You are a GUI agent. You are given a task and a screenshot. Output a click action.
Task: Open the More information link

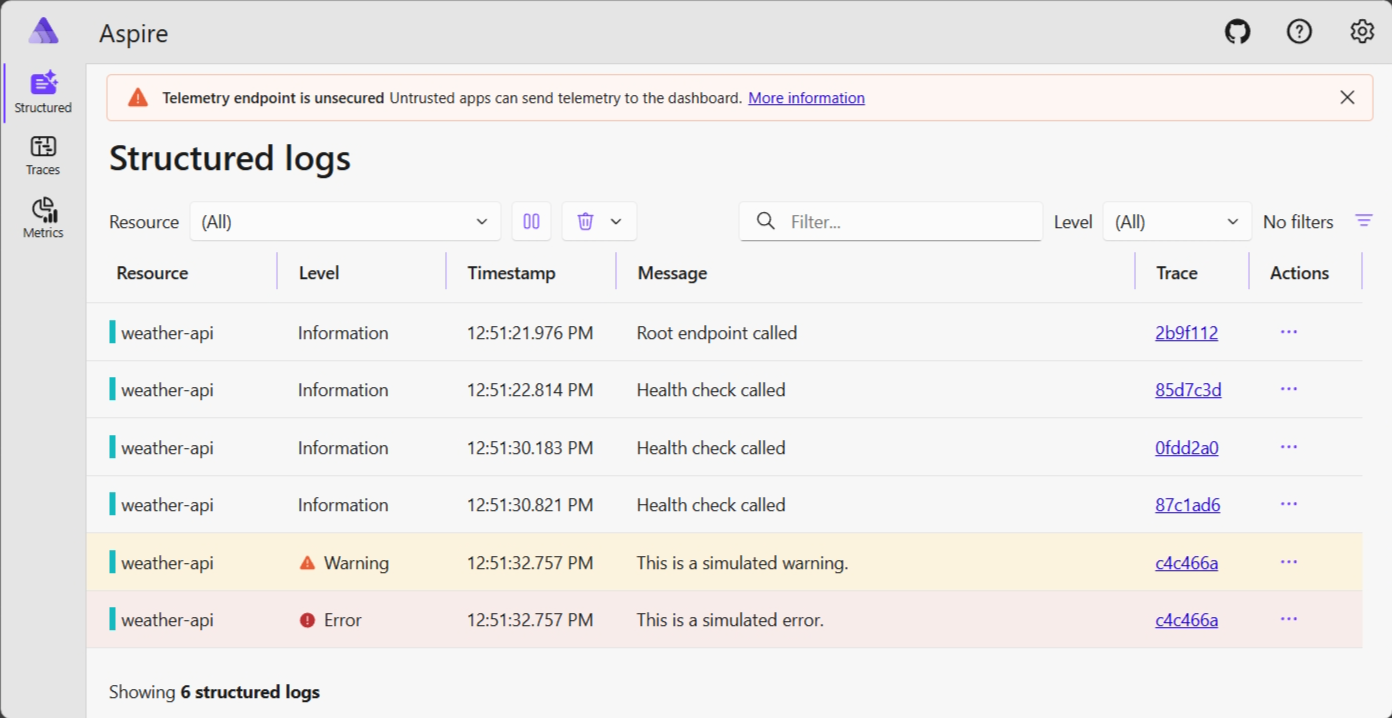tap(806, 97)
